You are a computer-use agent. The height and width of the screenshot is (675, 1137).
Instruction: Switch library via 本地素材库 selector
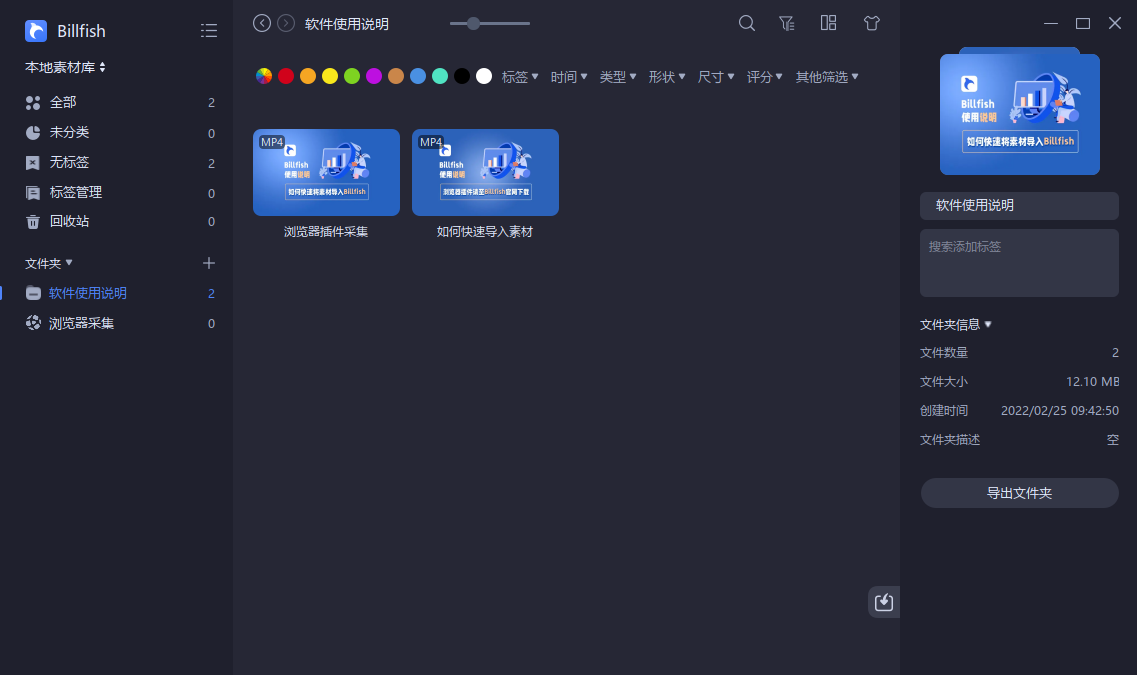click(66, 67)
